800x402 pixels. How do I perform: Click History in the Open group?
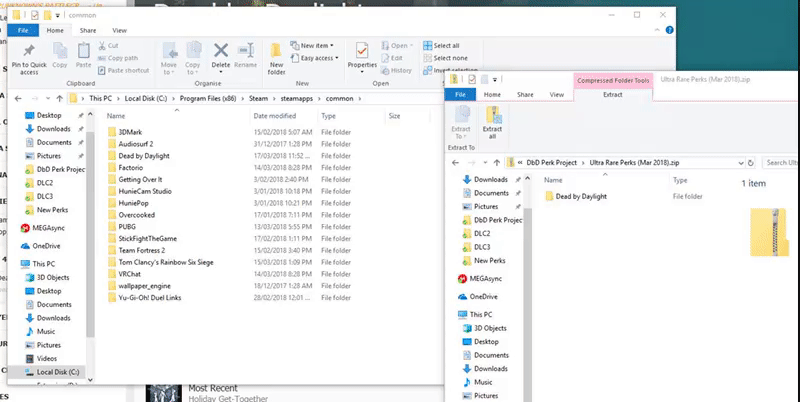[396, 70]
